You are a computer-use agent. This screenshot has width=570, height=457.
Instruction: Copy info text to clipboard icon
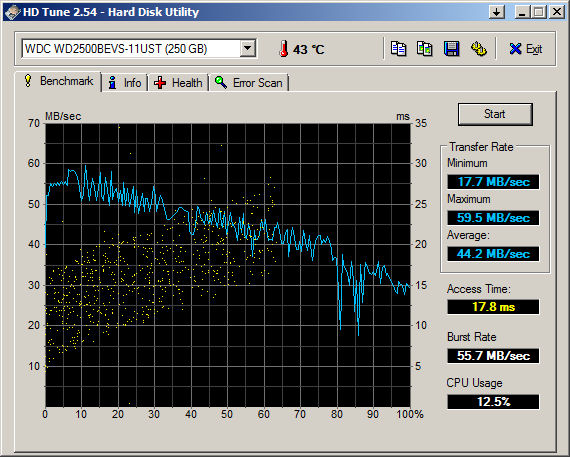tap(399, 48)
